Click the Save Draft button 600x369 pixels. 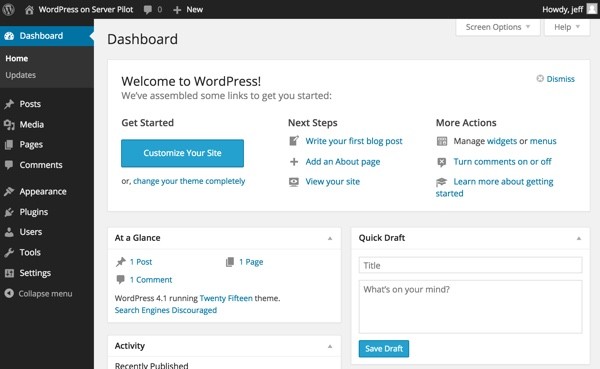384,349
